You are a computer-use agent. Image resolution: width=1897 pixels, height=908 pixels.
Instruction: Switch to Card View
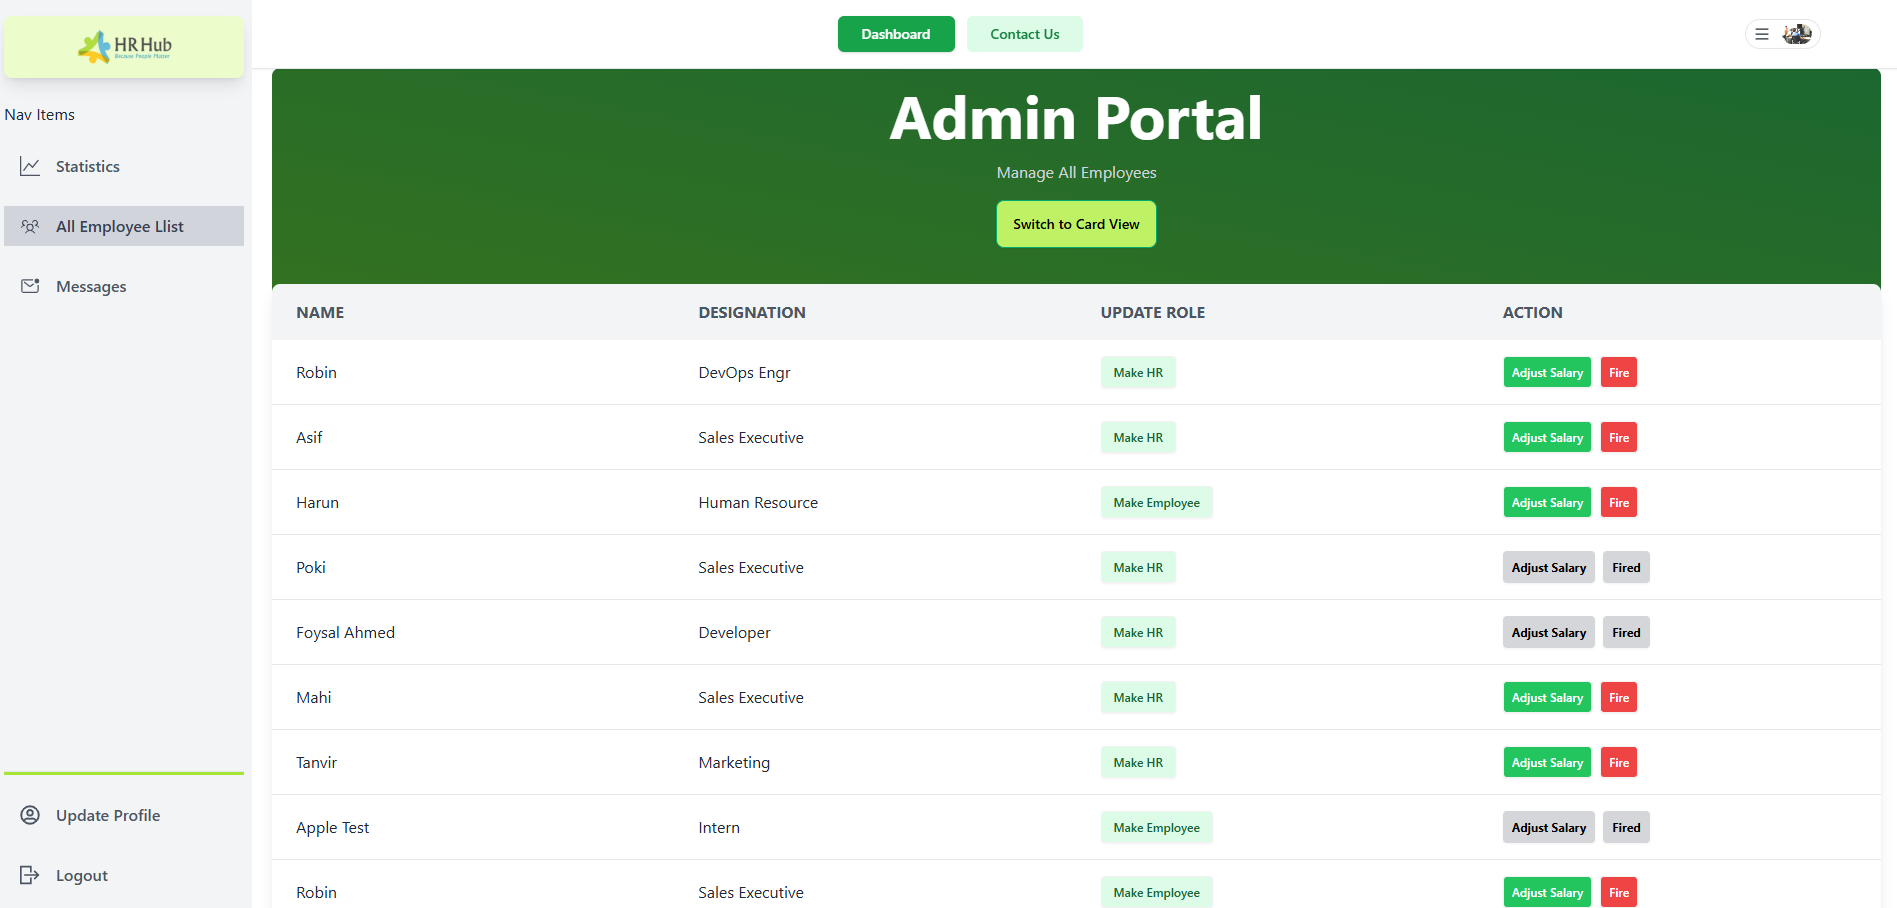1076,224
